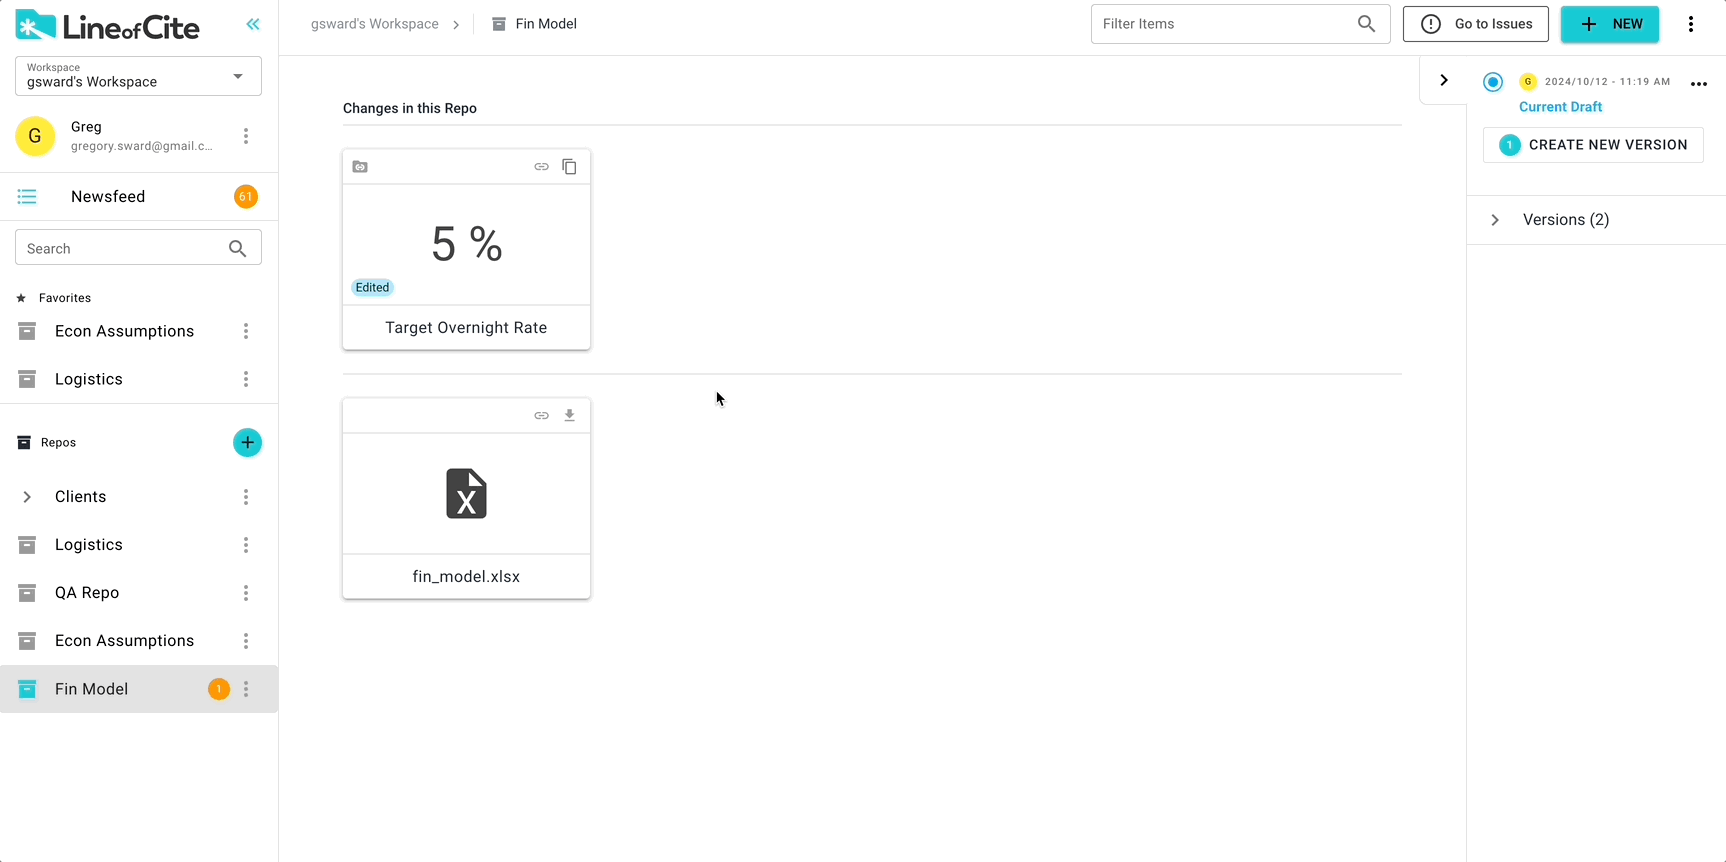
Task: Add a new repo with plus icon
Action: (x=247, y=443)
